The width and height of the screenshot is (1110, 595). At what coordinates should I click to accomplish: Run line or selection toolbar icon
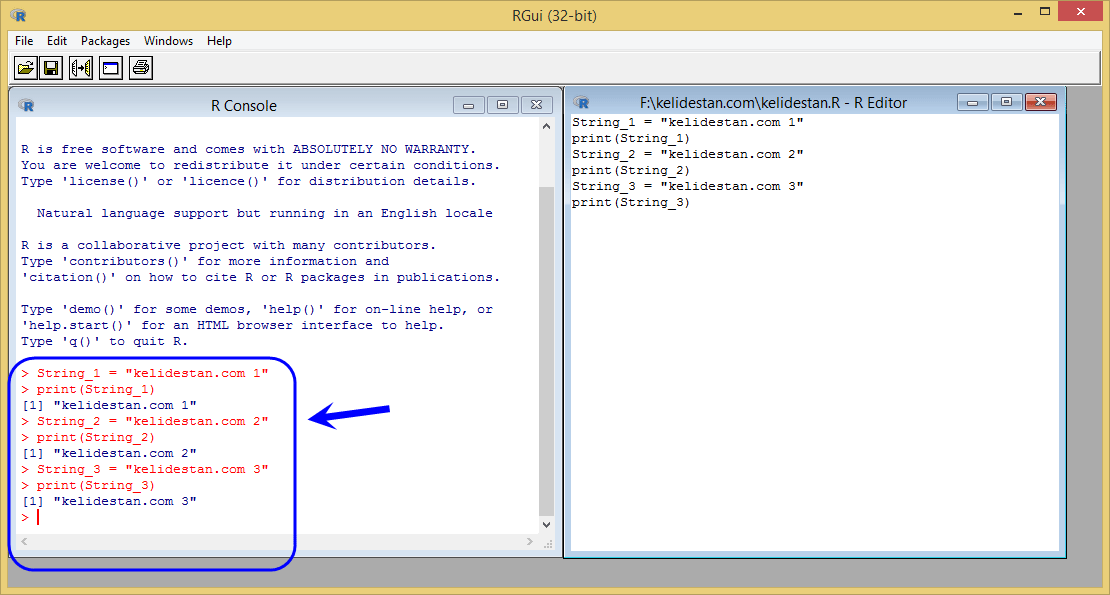point(81,68)
